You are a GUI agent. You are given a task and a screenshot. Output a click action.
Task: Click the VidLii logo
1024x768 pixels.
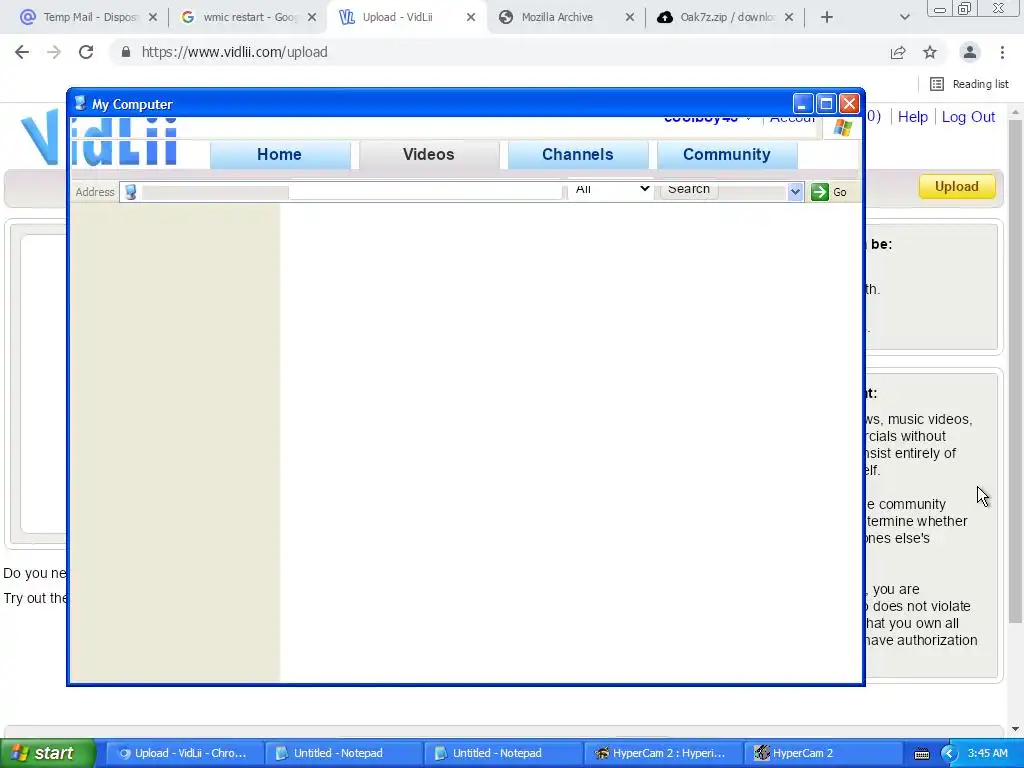pyautogui.click(x=98, y=140)
